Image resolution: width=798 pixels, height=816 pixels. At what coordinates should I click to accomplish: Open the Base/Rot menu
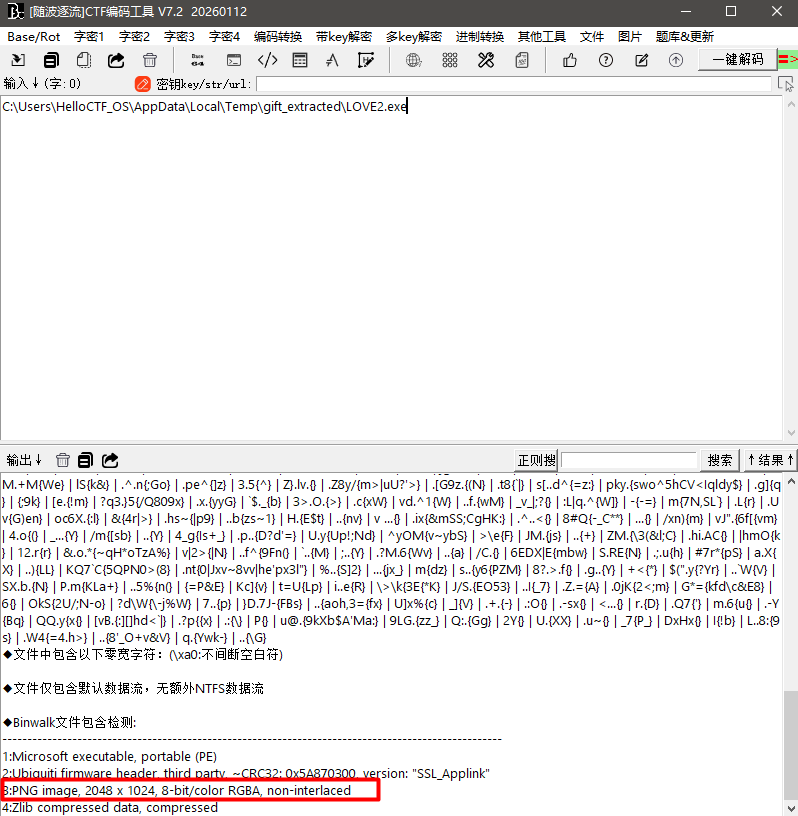click(34, 36)
